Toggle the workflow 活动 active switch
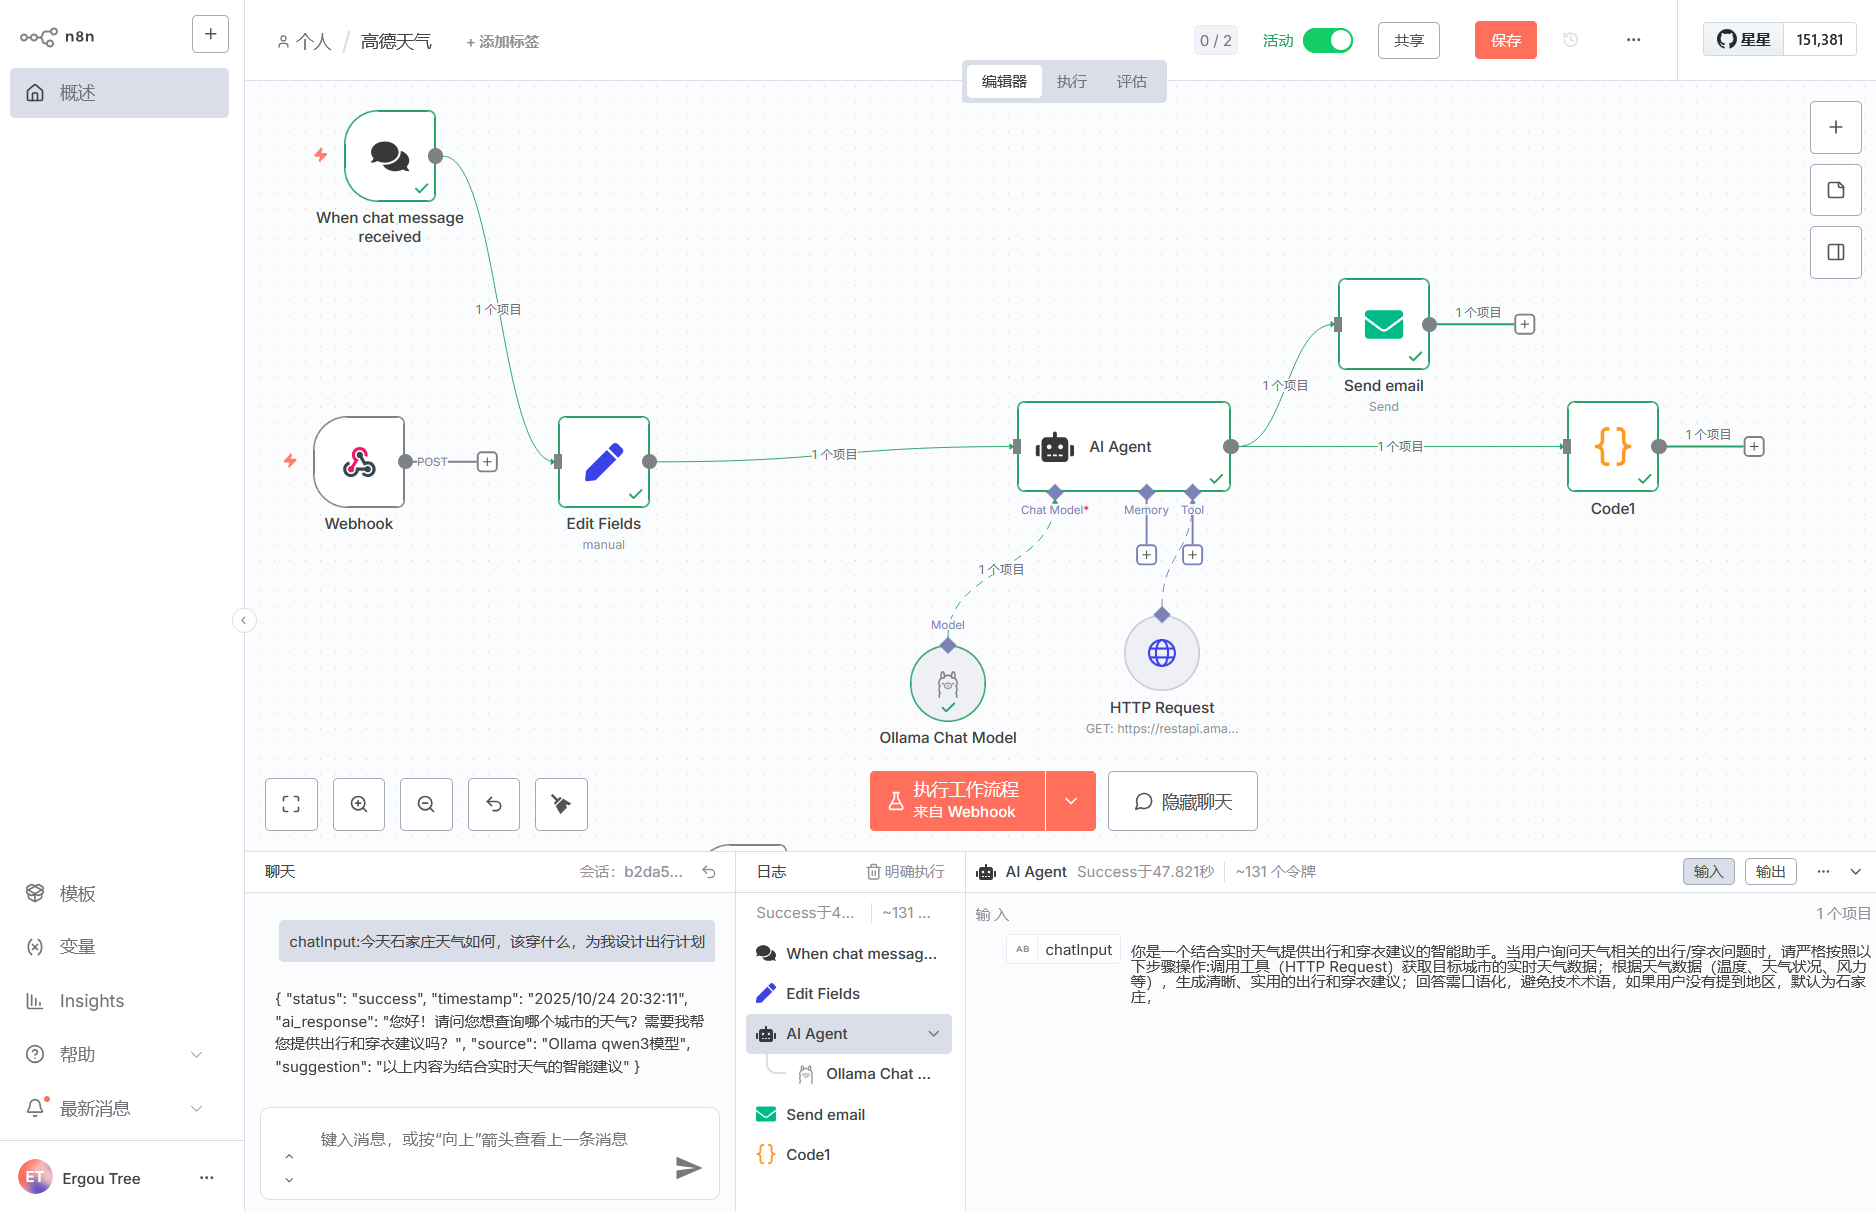1876x1211 pixels. 1328,40
